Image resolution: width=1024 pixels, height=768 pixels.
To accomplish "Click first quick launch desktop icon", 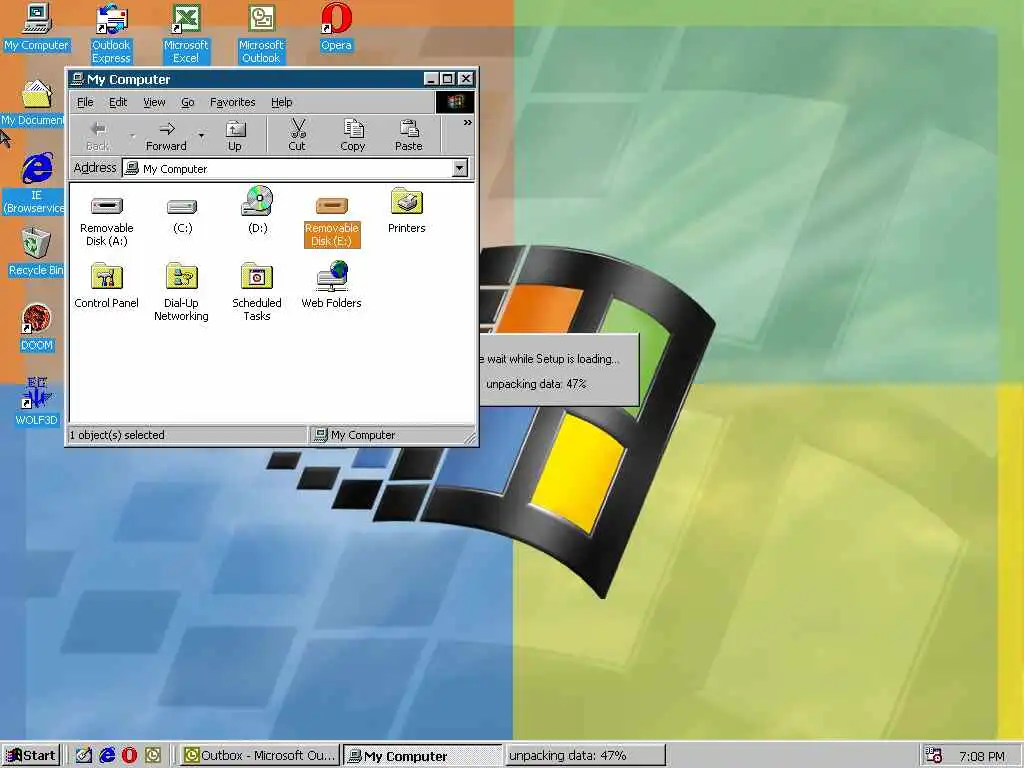I will 84,756.
